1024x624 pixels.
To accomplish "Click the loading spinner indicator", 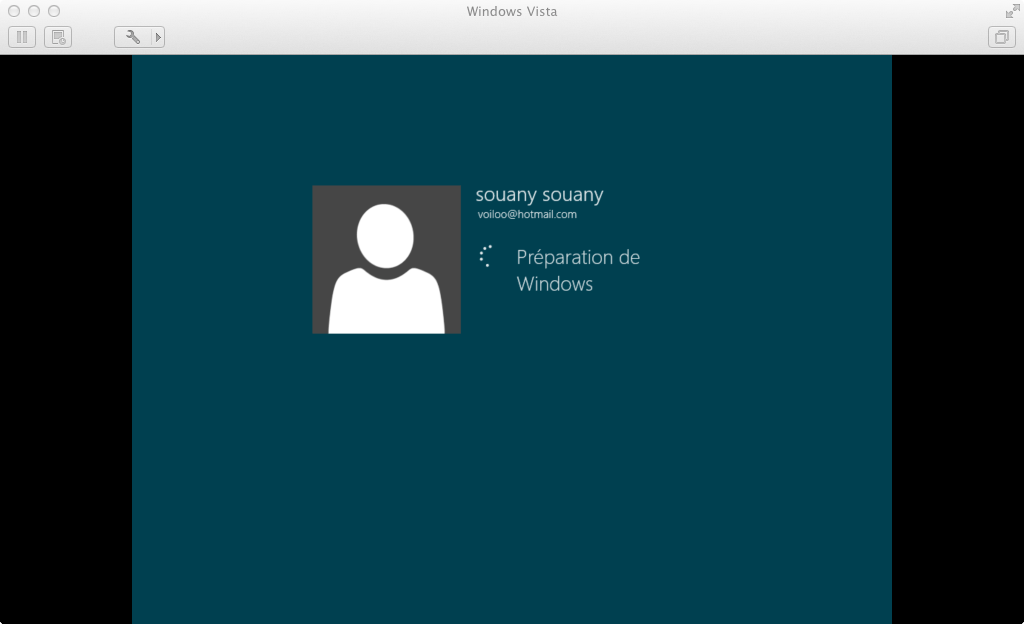I will coord(487,256).
